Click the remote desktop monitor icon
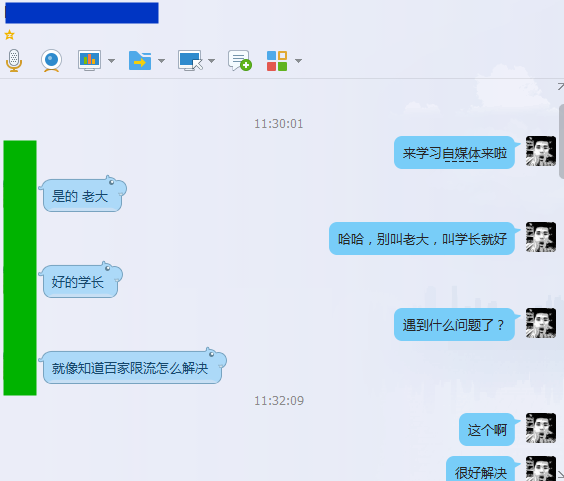 (190, 60)
